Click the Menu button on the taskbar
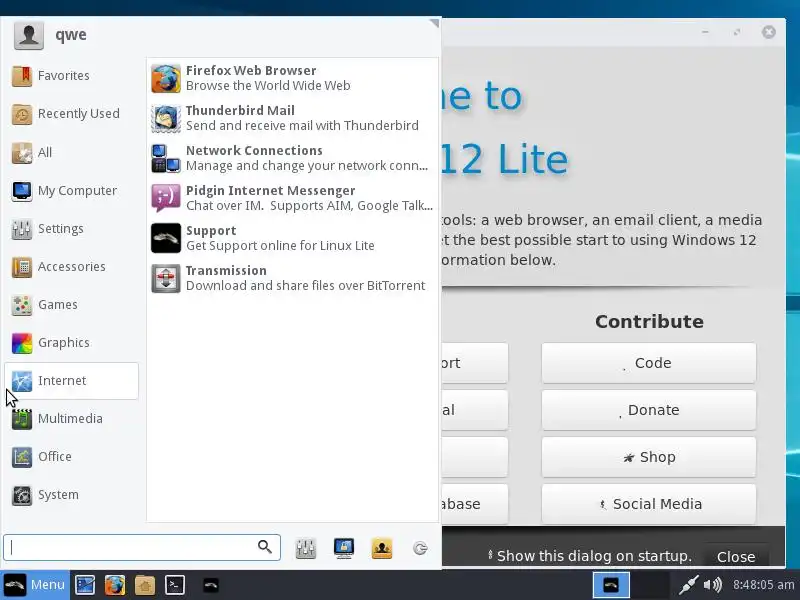 (x=35, y=585)
